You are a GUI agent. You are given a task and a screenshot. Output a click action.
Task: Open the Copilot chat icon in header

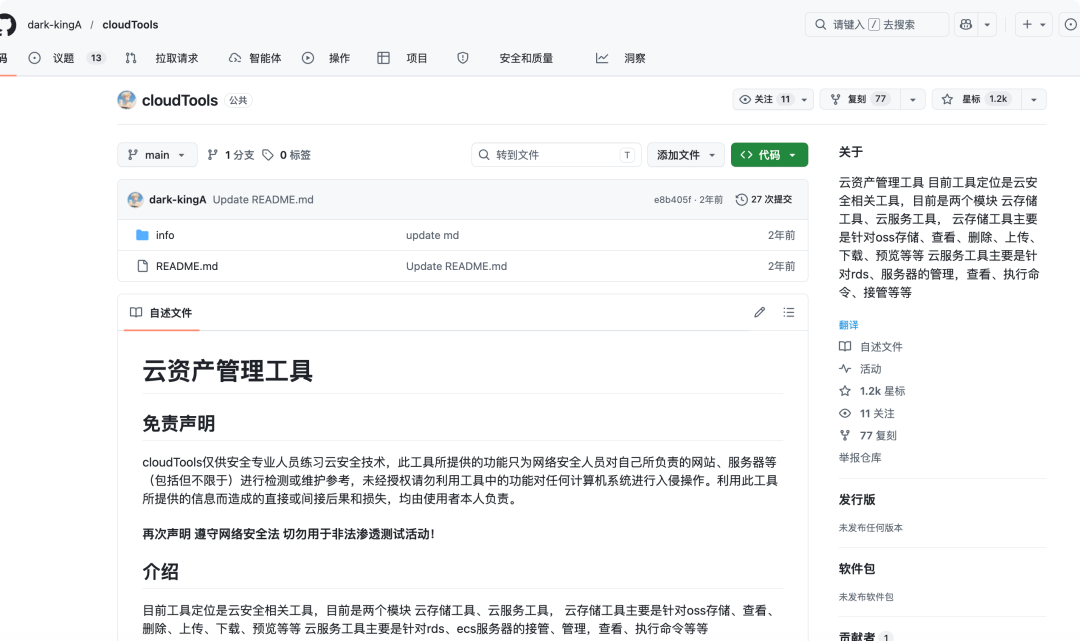[966, 25]
